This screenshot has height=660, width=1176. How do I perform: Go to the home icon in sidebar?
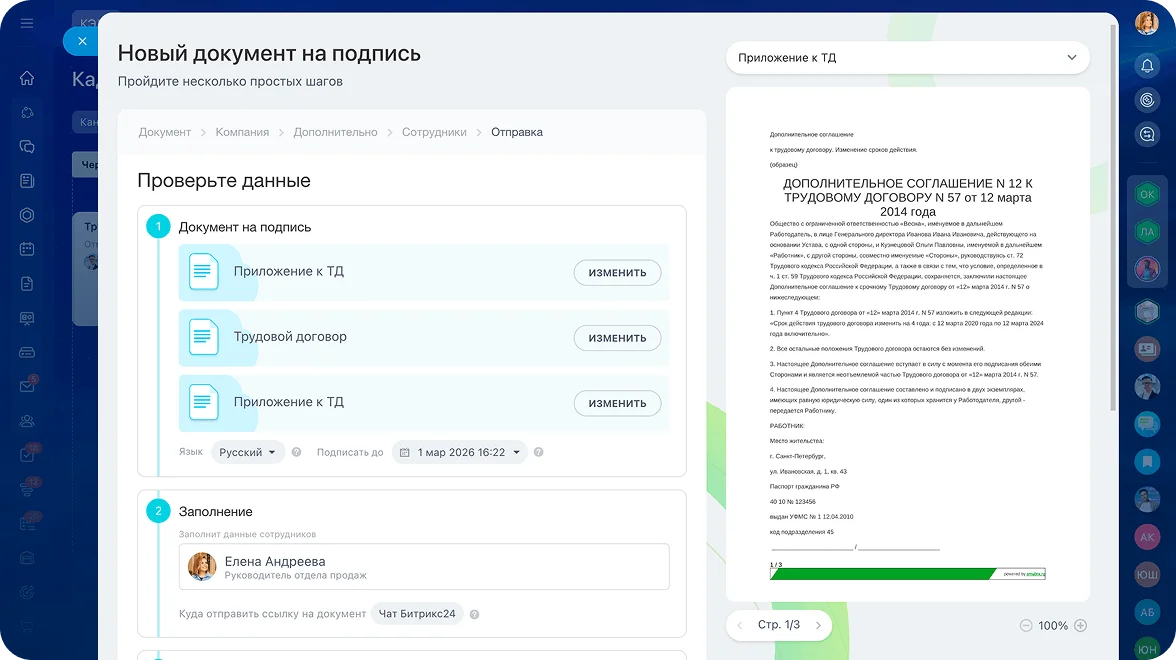click(27, 78)
